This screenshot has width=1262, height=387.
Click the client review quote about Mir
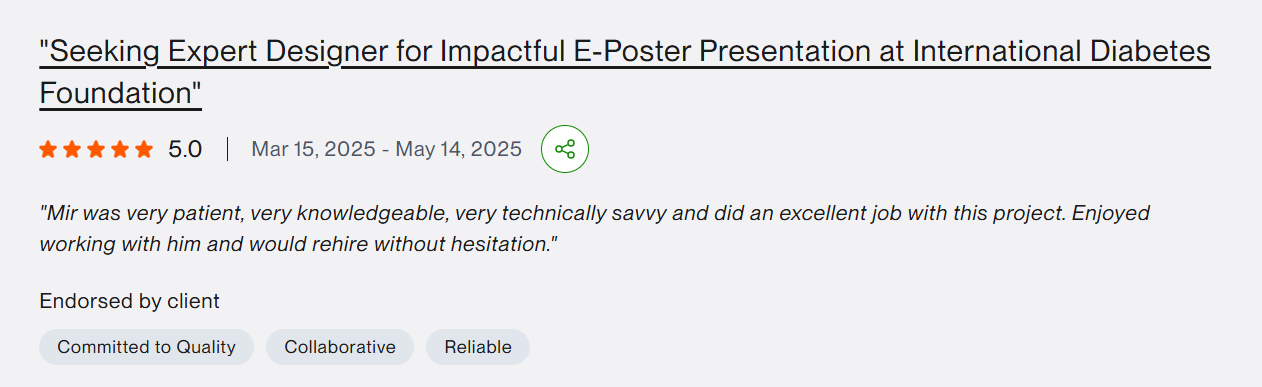point(595,228)
